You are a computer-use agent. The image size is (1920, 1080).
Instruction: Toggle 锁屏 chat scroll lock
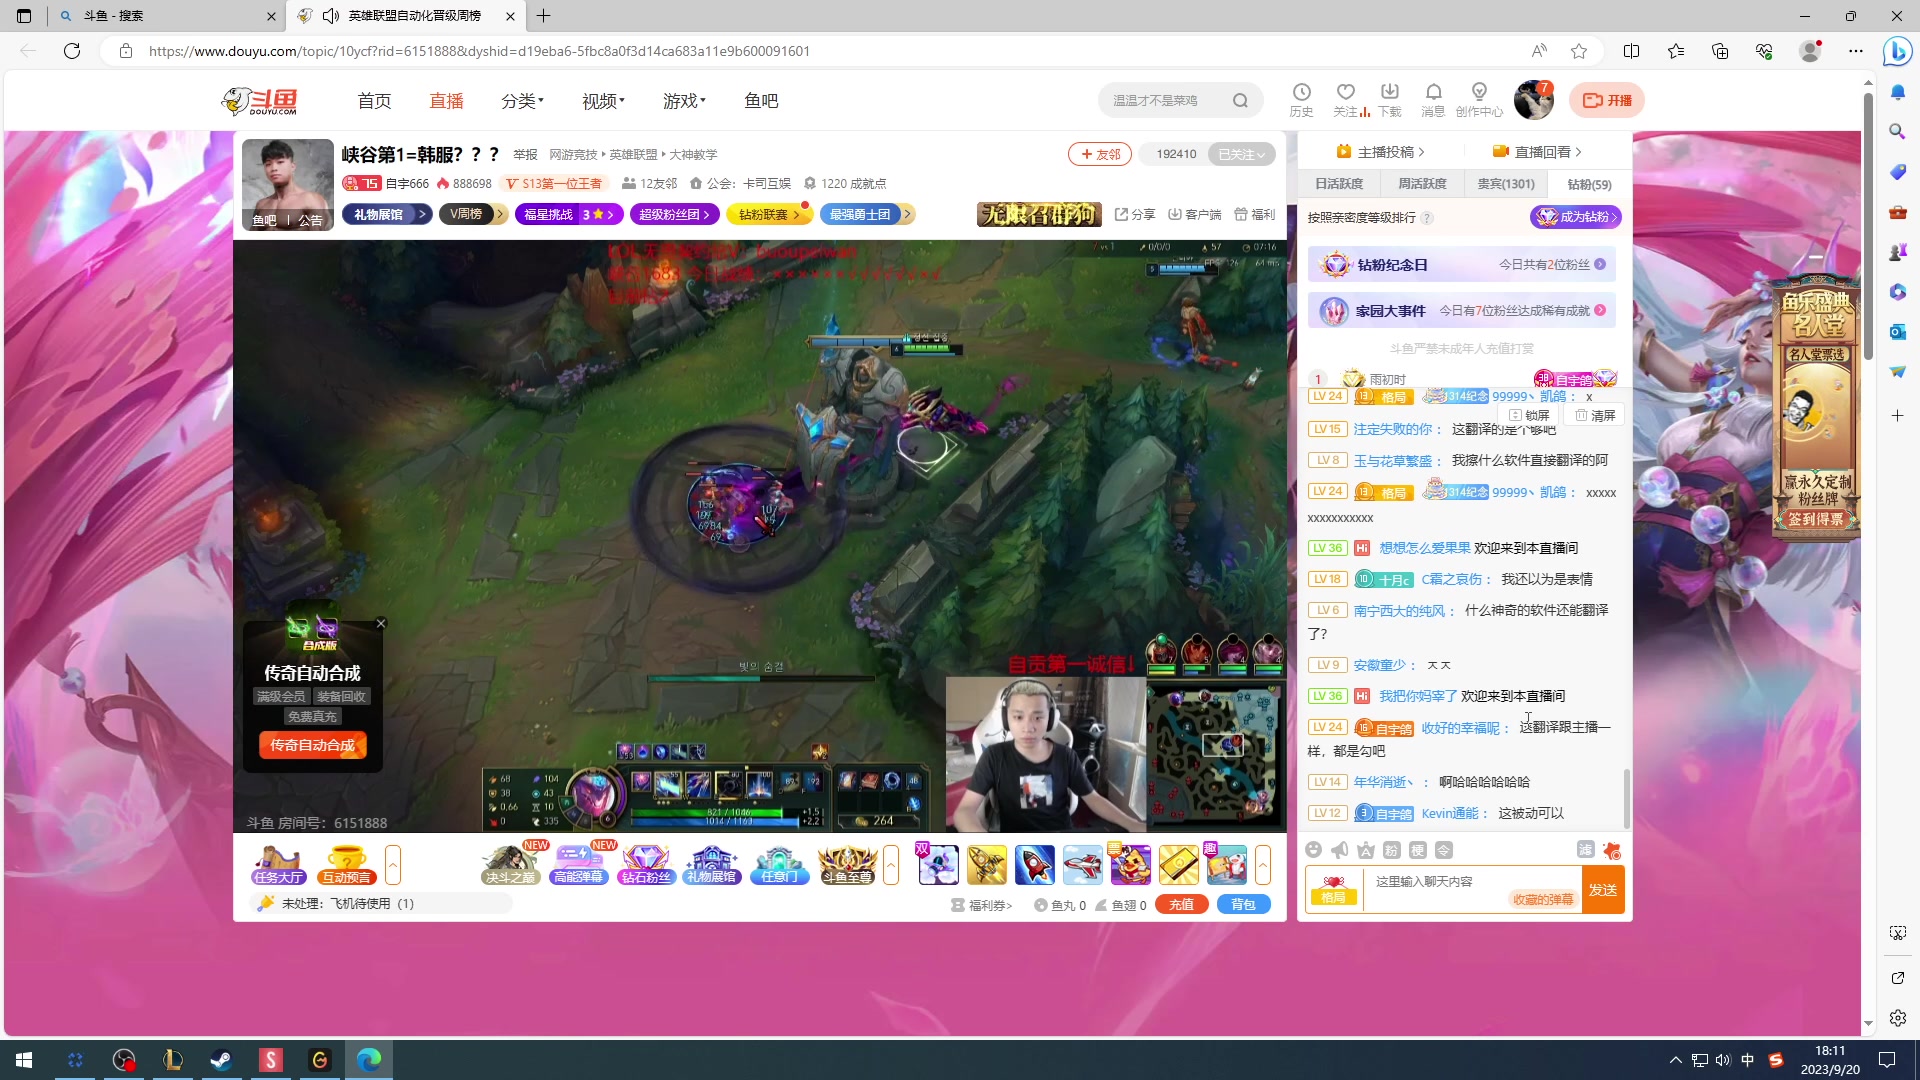(x=1530, y=415)
